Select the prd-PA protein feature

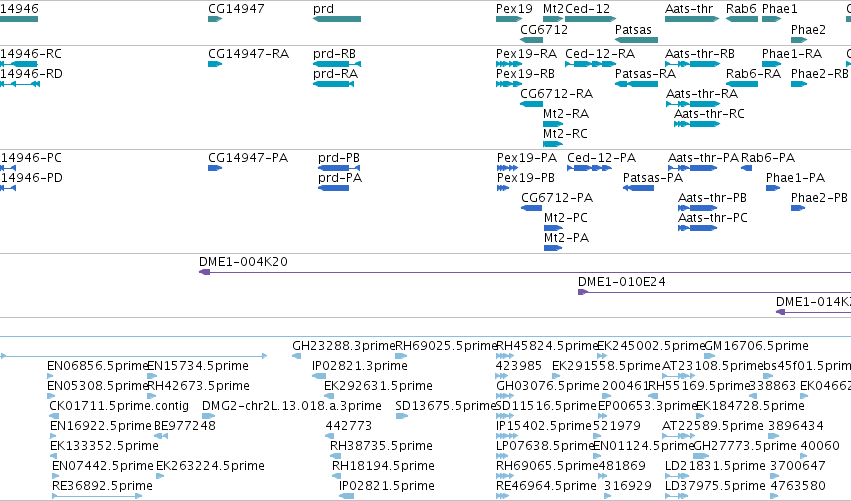333,188
